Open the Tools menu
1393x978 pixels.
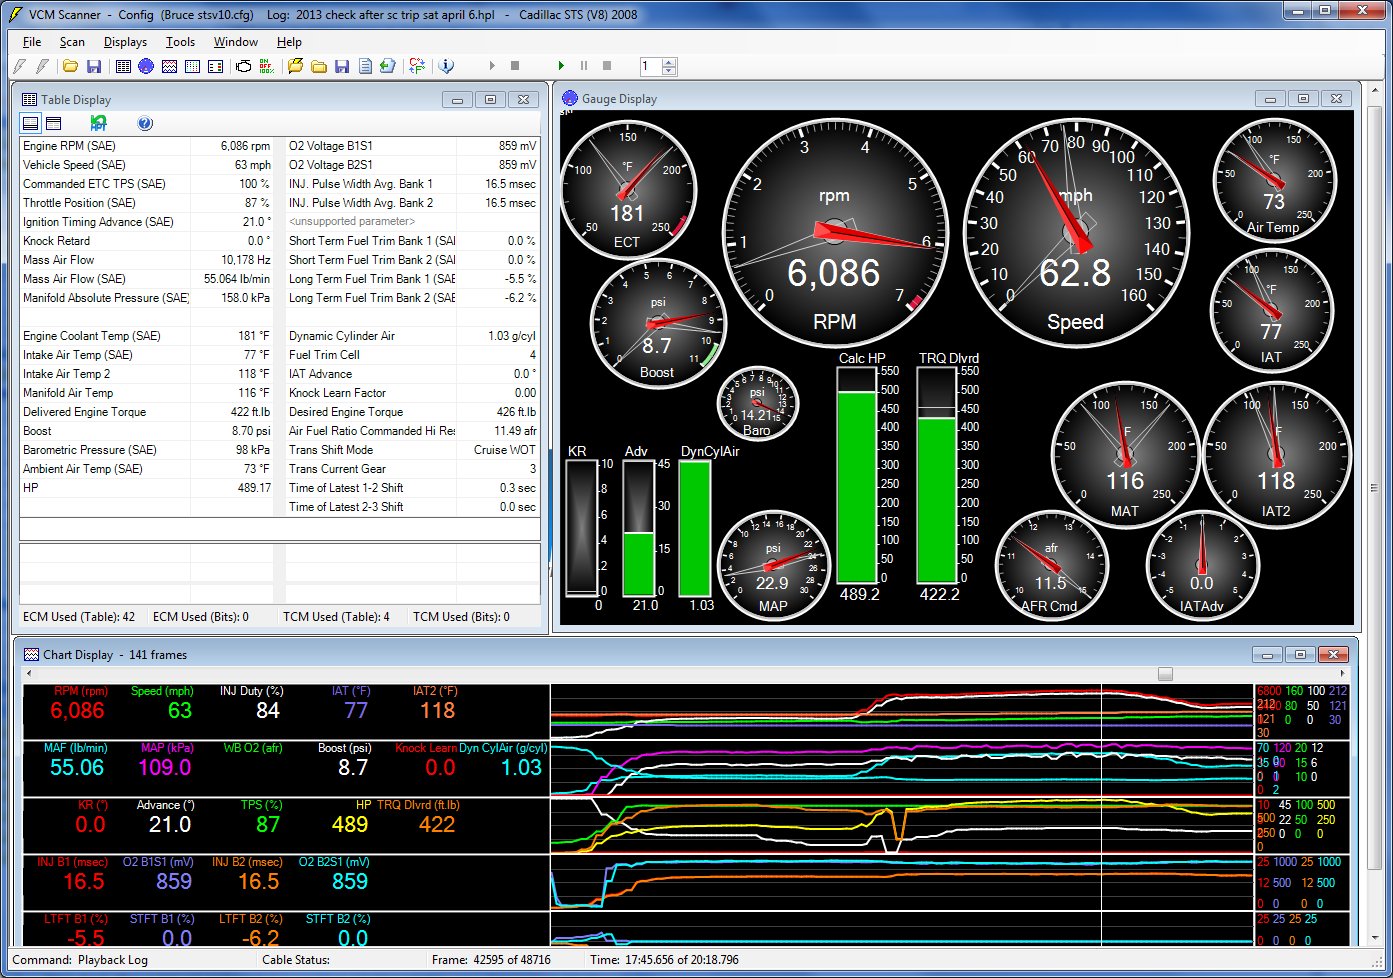(179, 42)
